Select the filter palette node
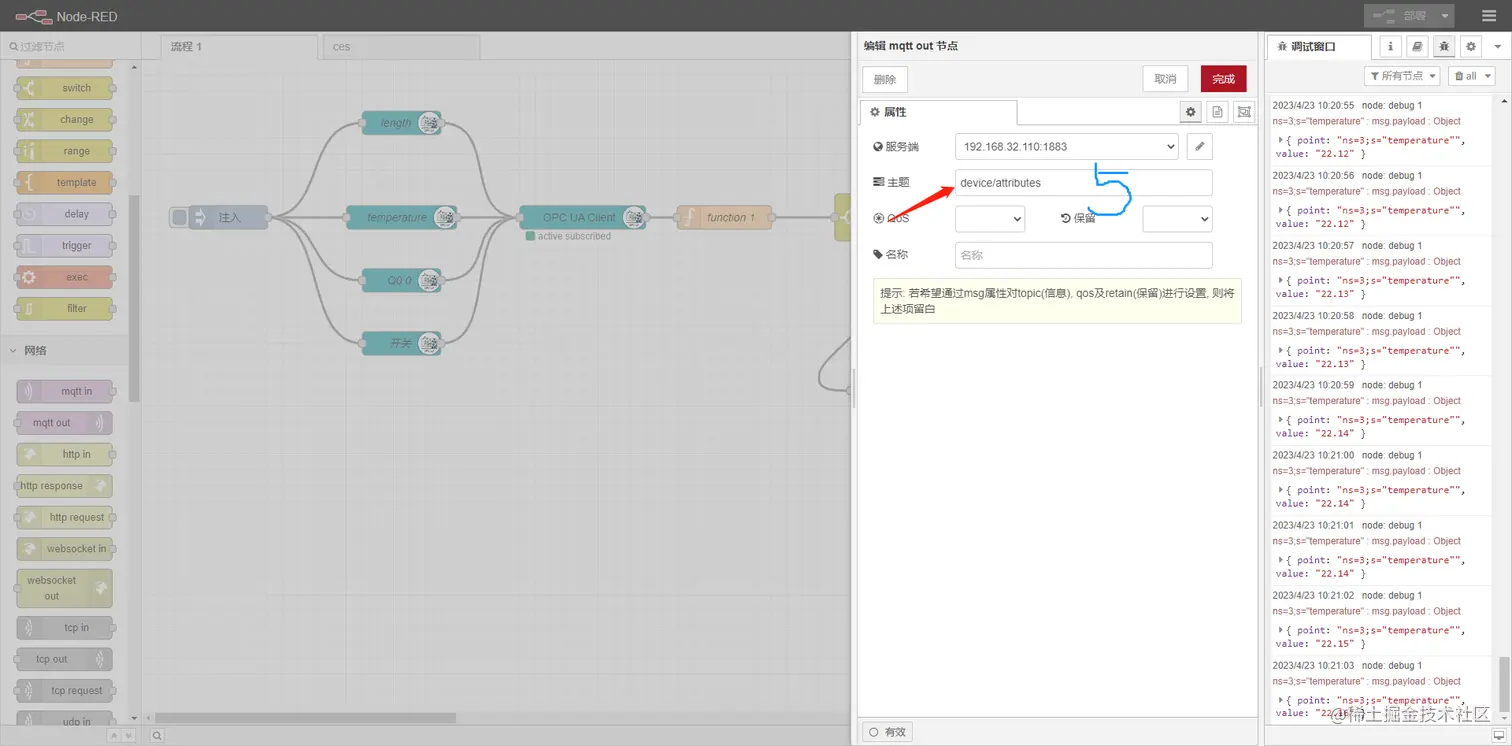The image size is (1512, 746). tap(64, 308)
